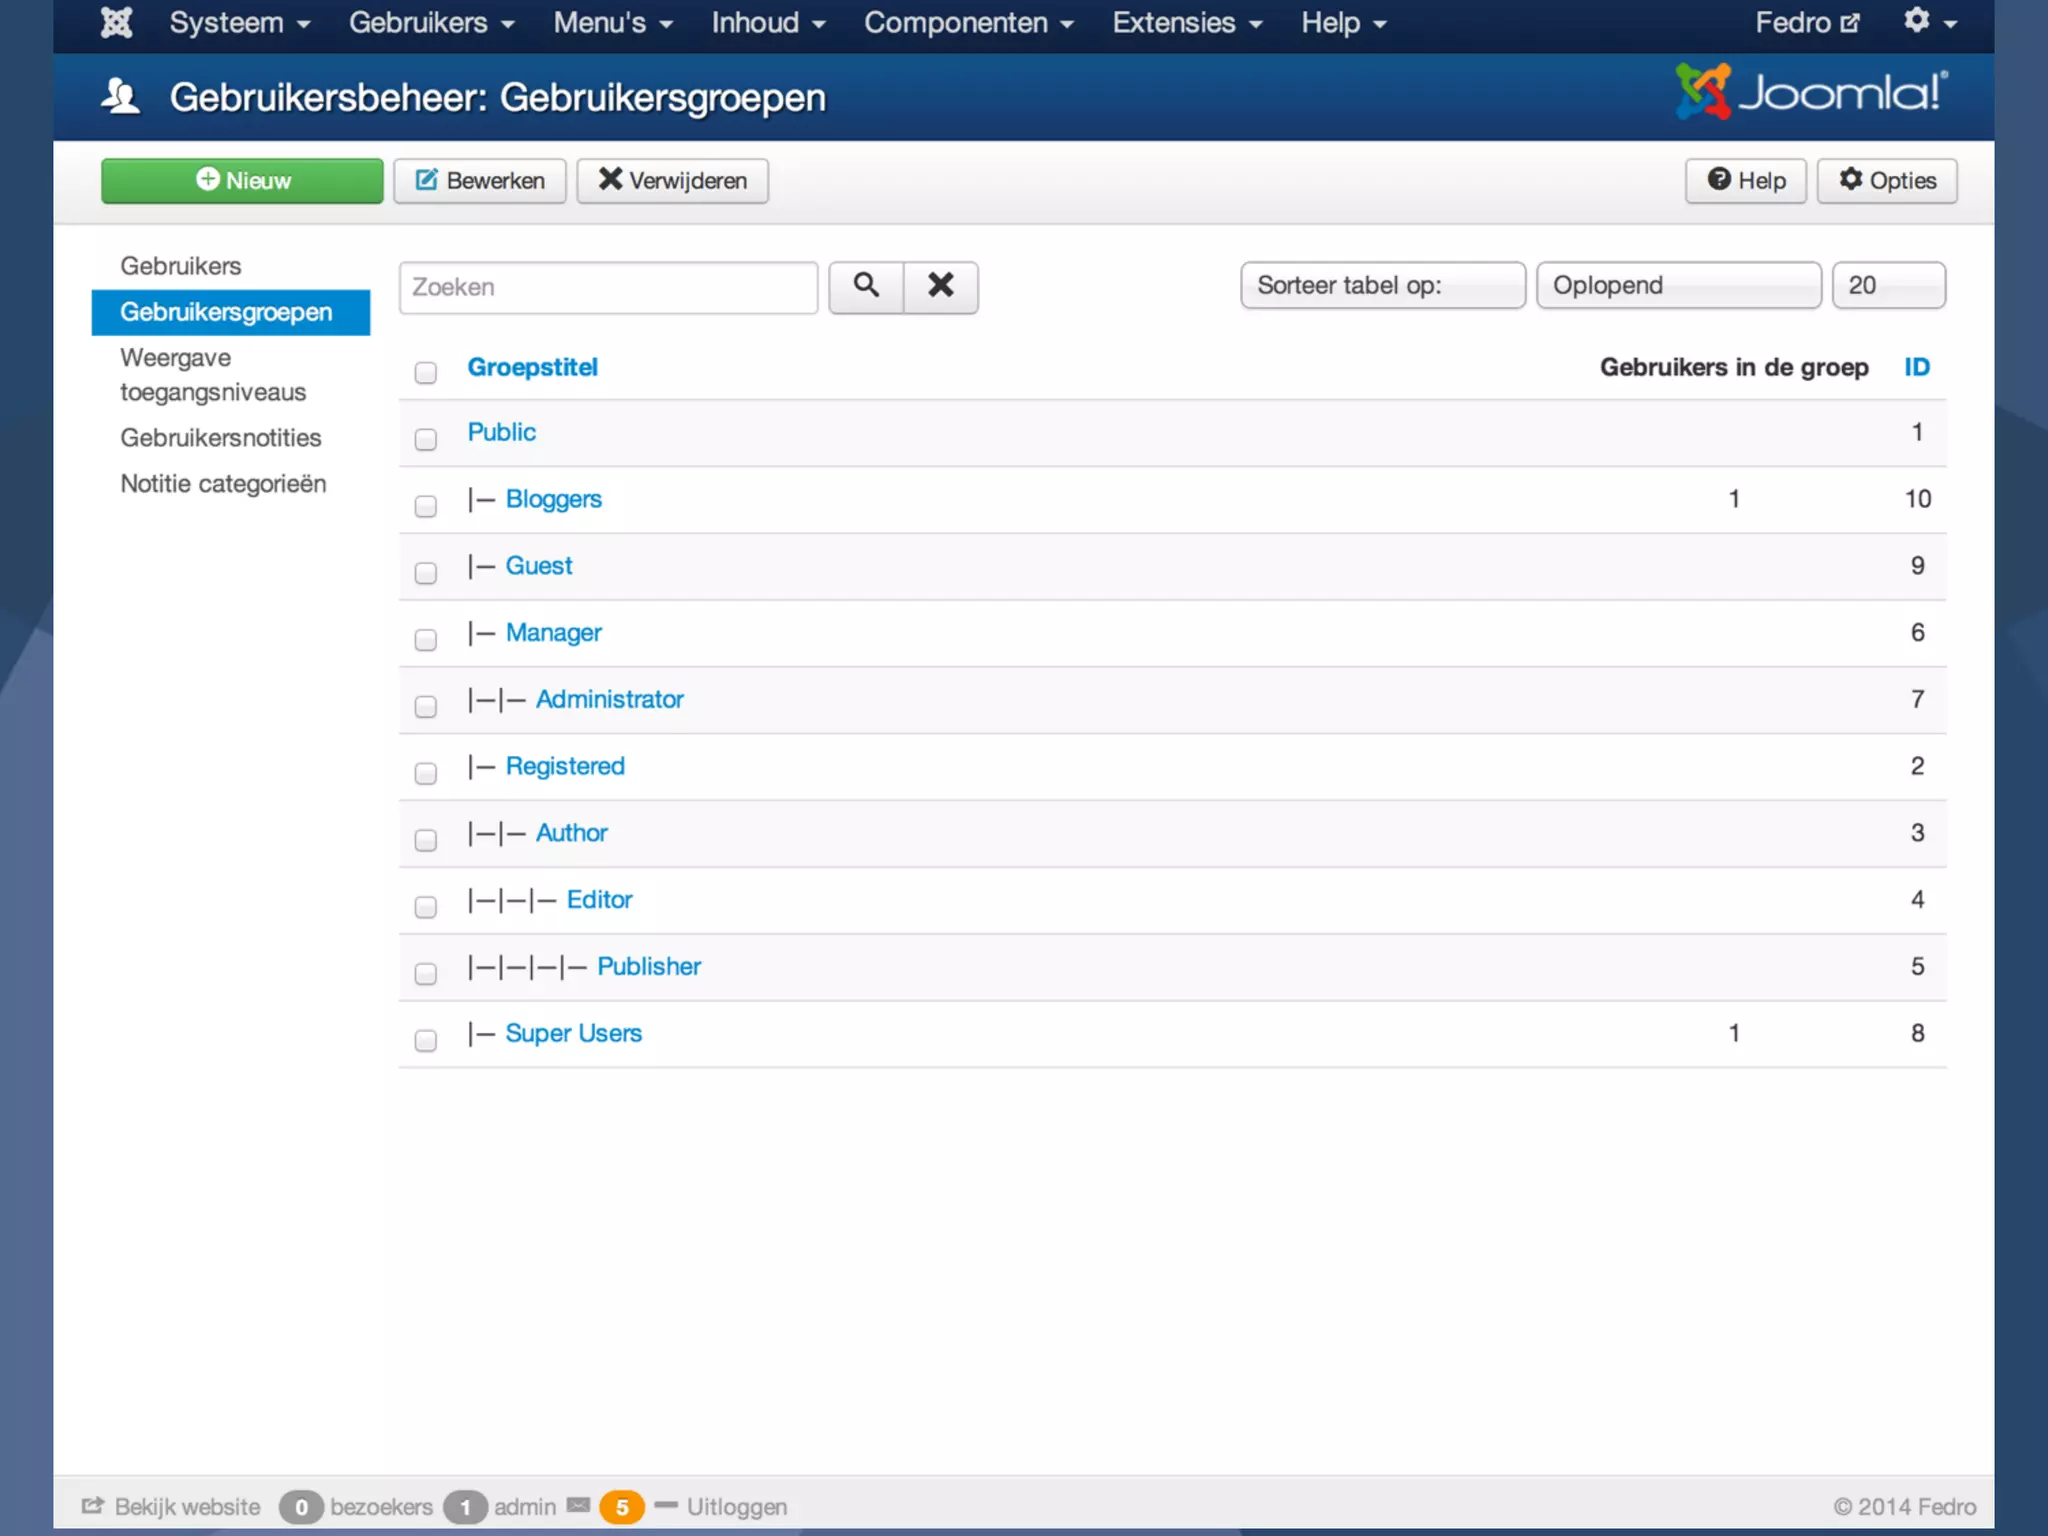Toggle select-all checkbox beside Groepstitel

pyautogui.click(x=426, y=372)
